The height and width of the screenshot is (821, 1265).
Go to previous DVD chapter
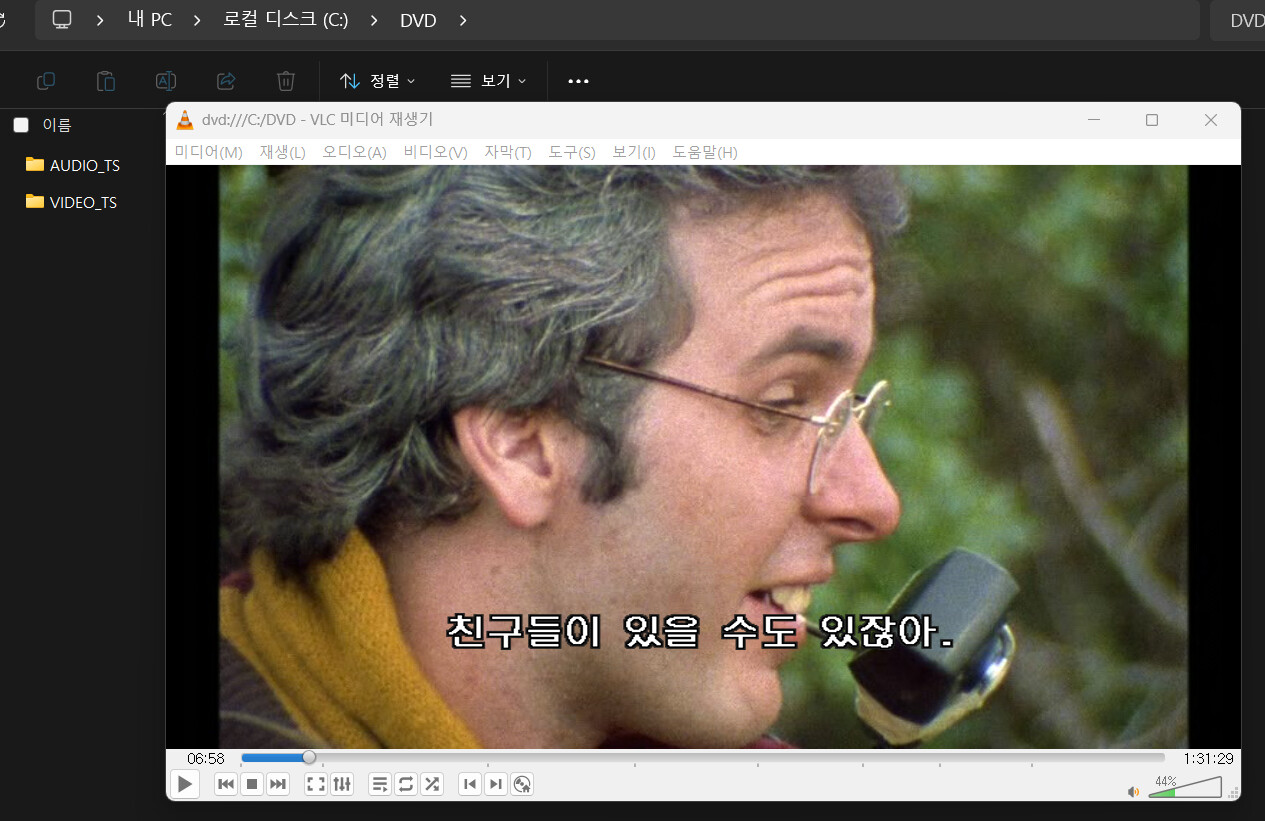[x=470, y=784]
